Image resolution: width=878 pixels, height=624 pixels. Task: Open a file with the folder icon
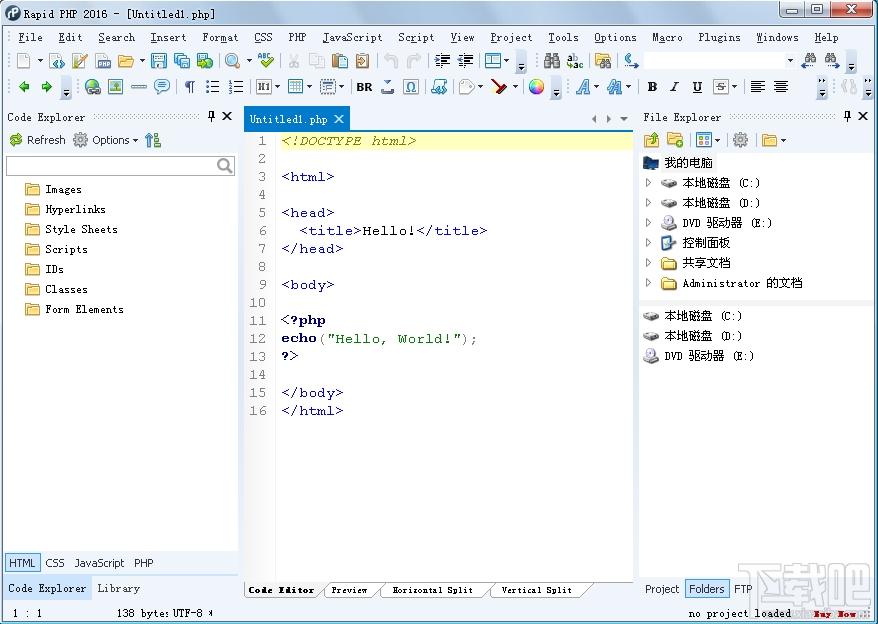126,60
